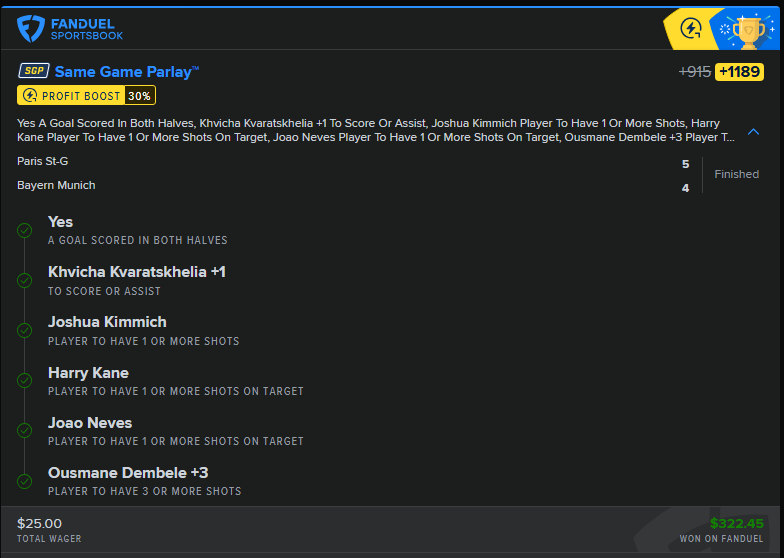Click Joao Neves' shots on target label
The height and width of the screenshot is (558, 784).
coord(176,442)
